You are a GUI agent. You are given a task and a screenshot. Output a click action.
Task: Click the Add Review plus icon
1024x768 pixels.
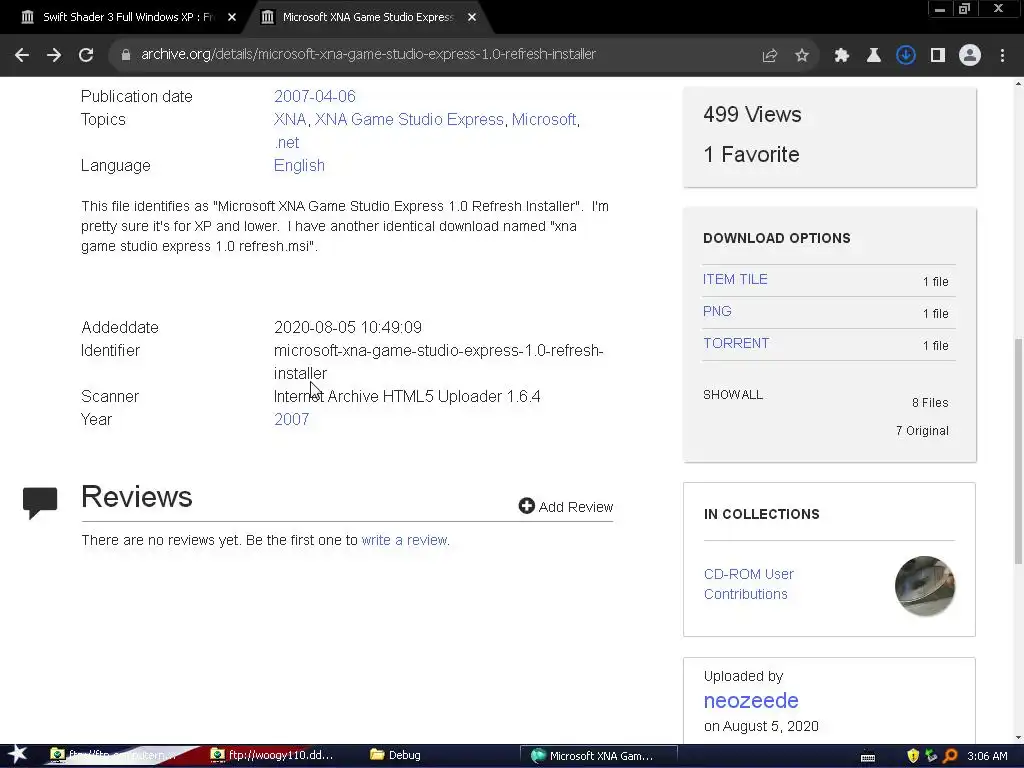526,506
